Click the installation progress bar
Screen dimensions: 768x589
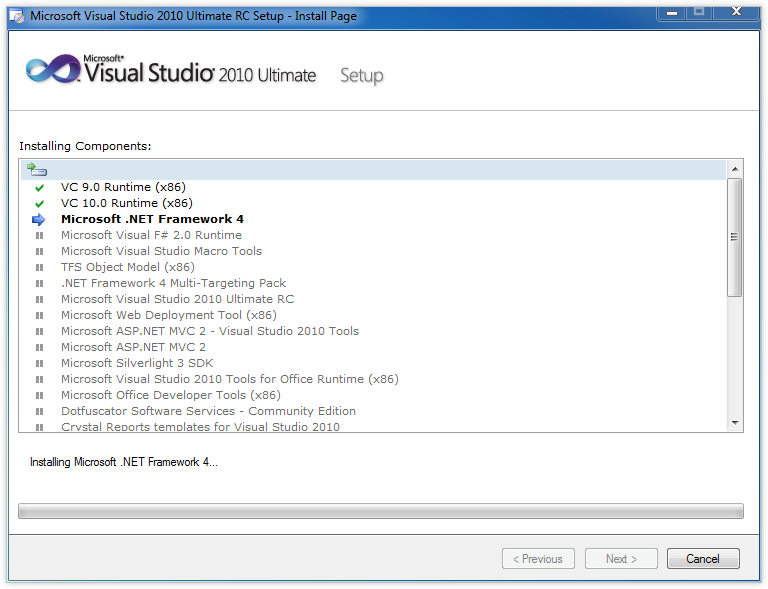tap(381, 511)
